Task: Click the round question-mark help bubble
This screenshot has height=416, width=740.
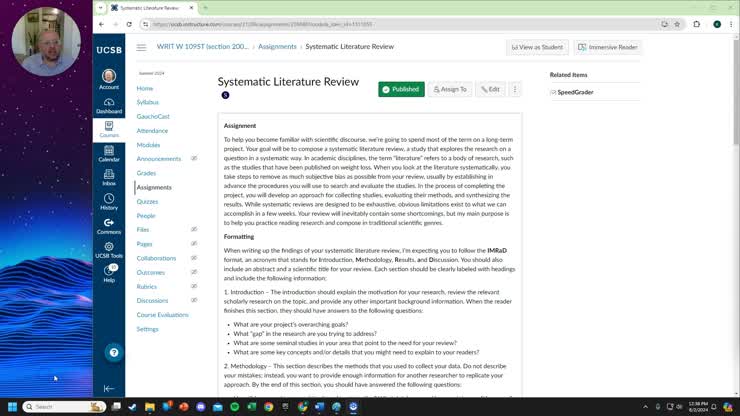Action: coord(114,352)
